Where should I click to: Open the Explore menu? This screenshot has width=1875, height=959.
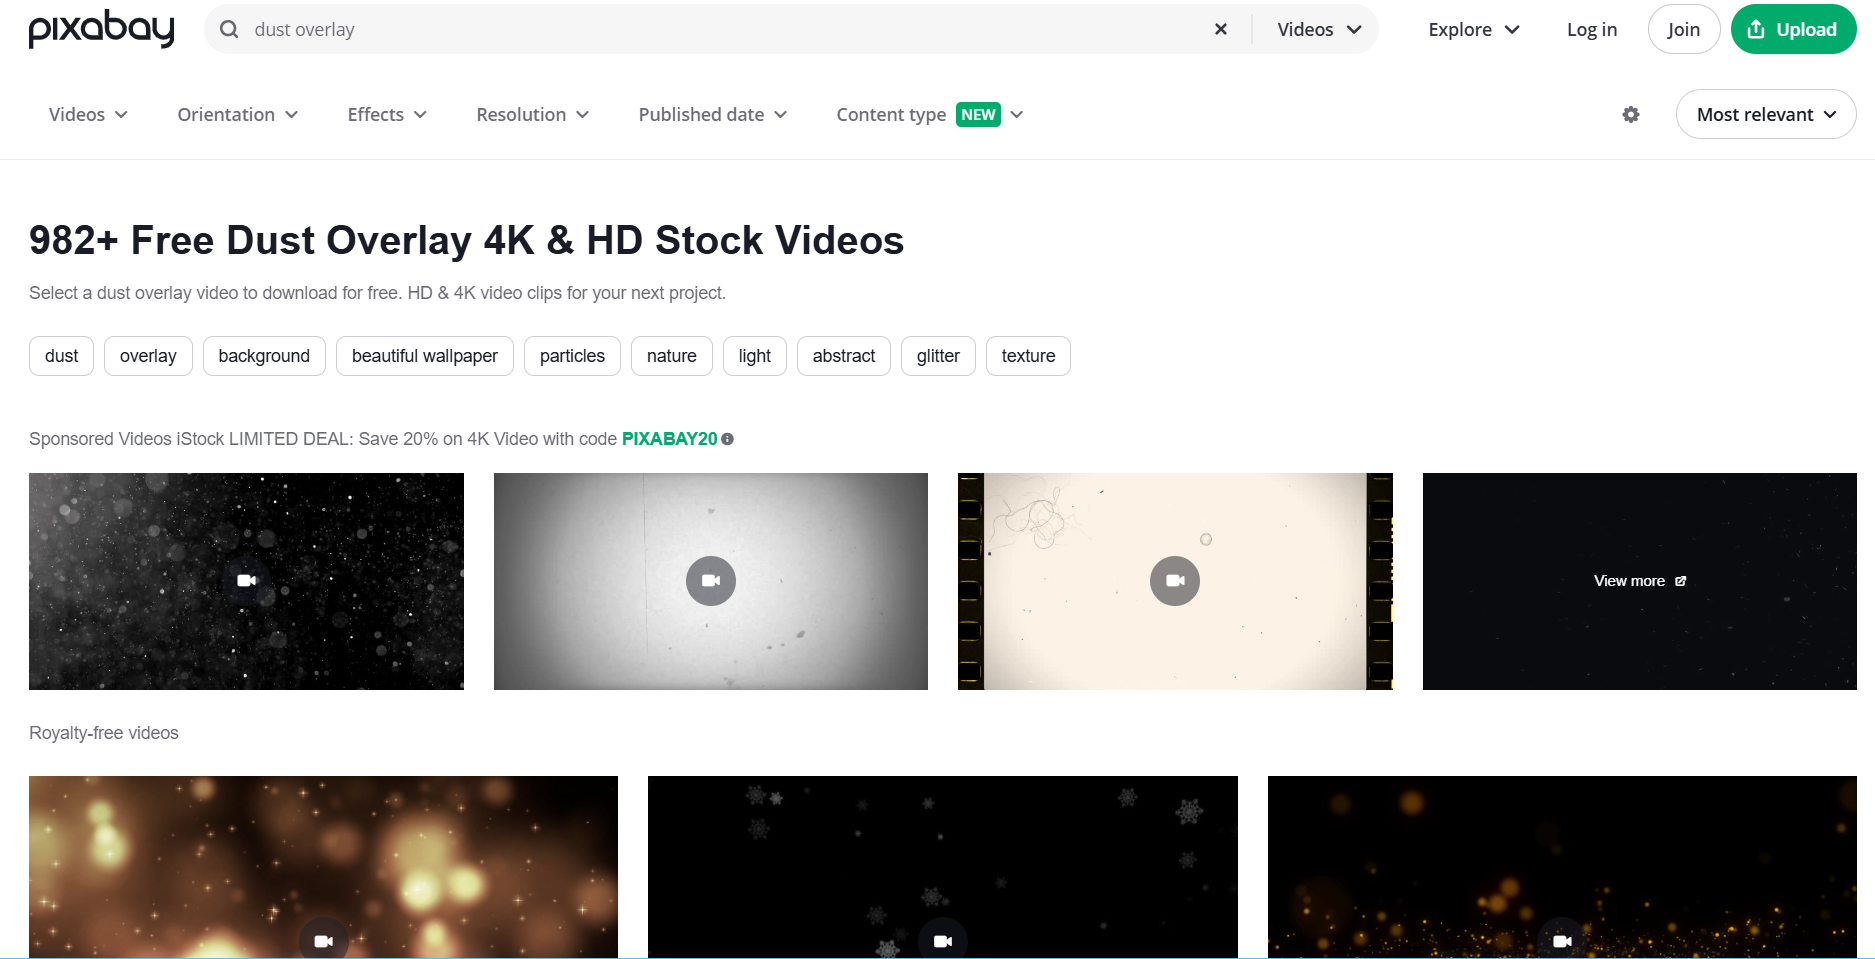tap(1472, 29)
